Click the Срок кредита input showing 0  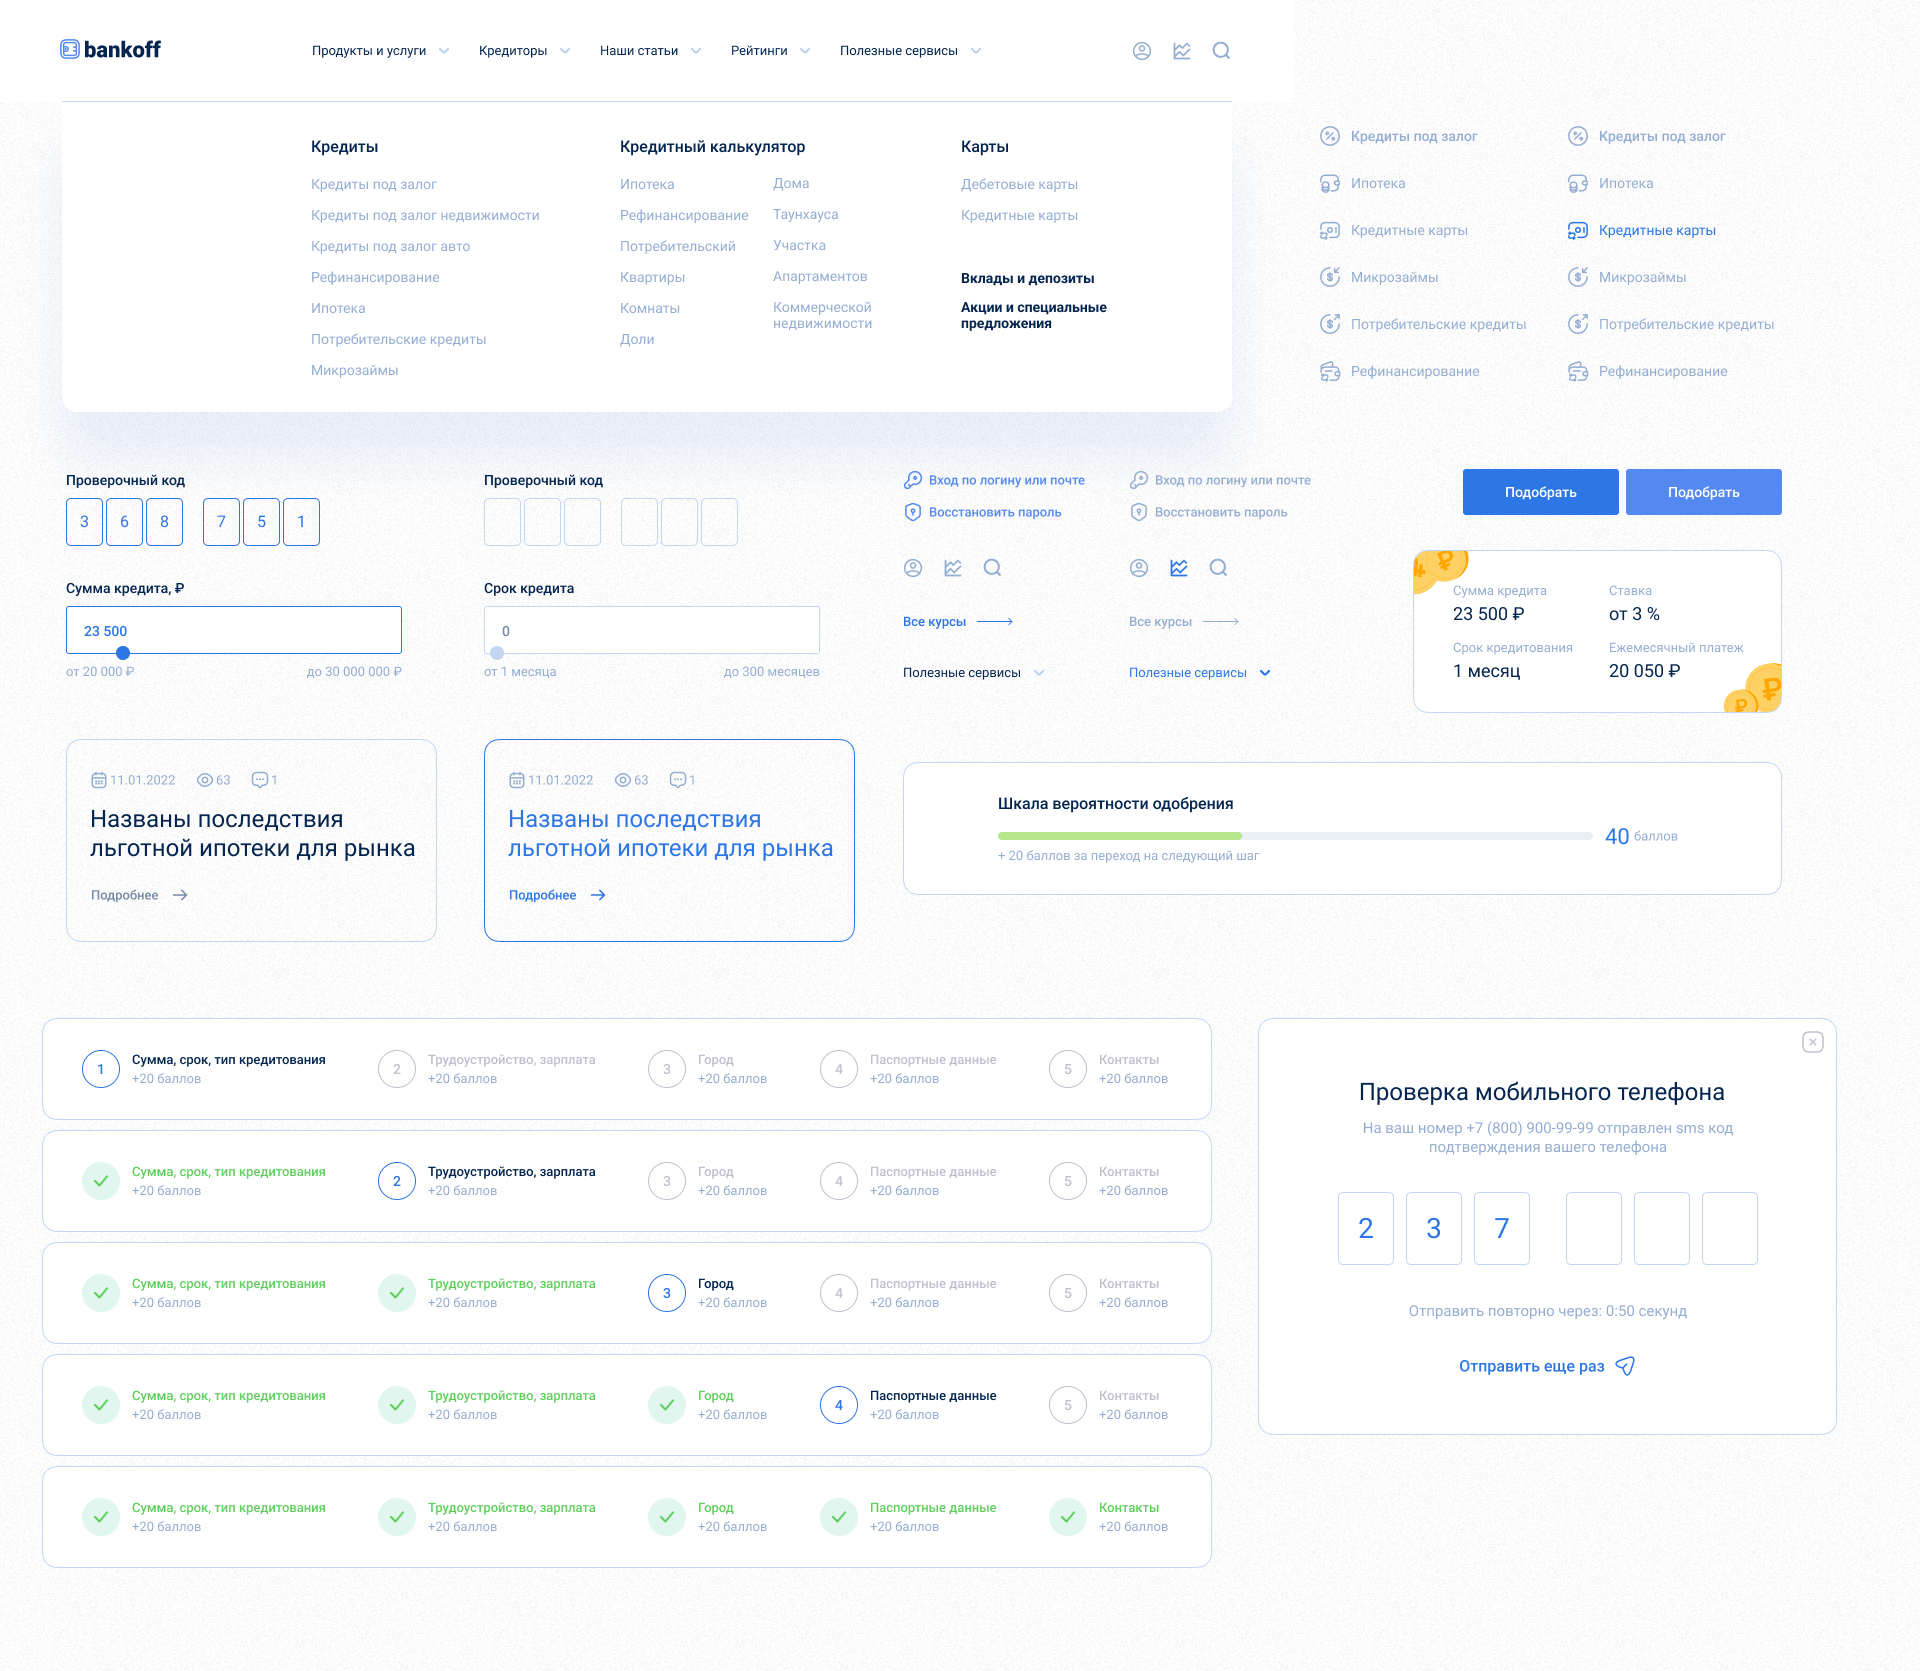652,630
